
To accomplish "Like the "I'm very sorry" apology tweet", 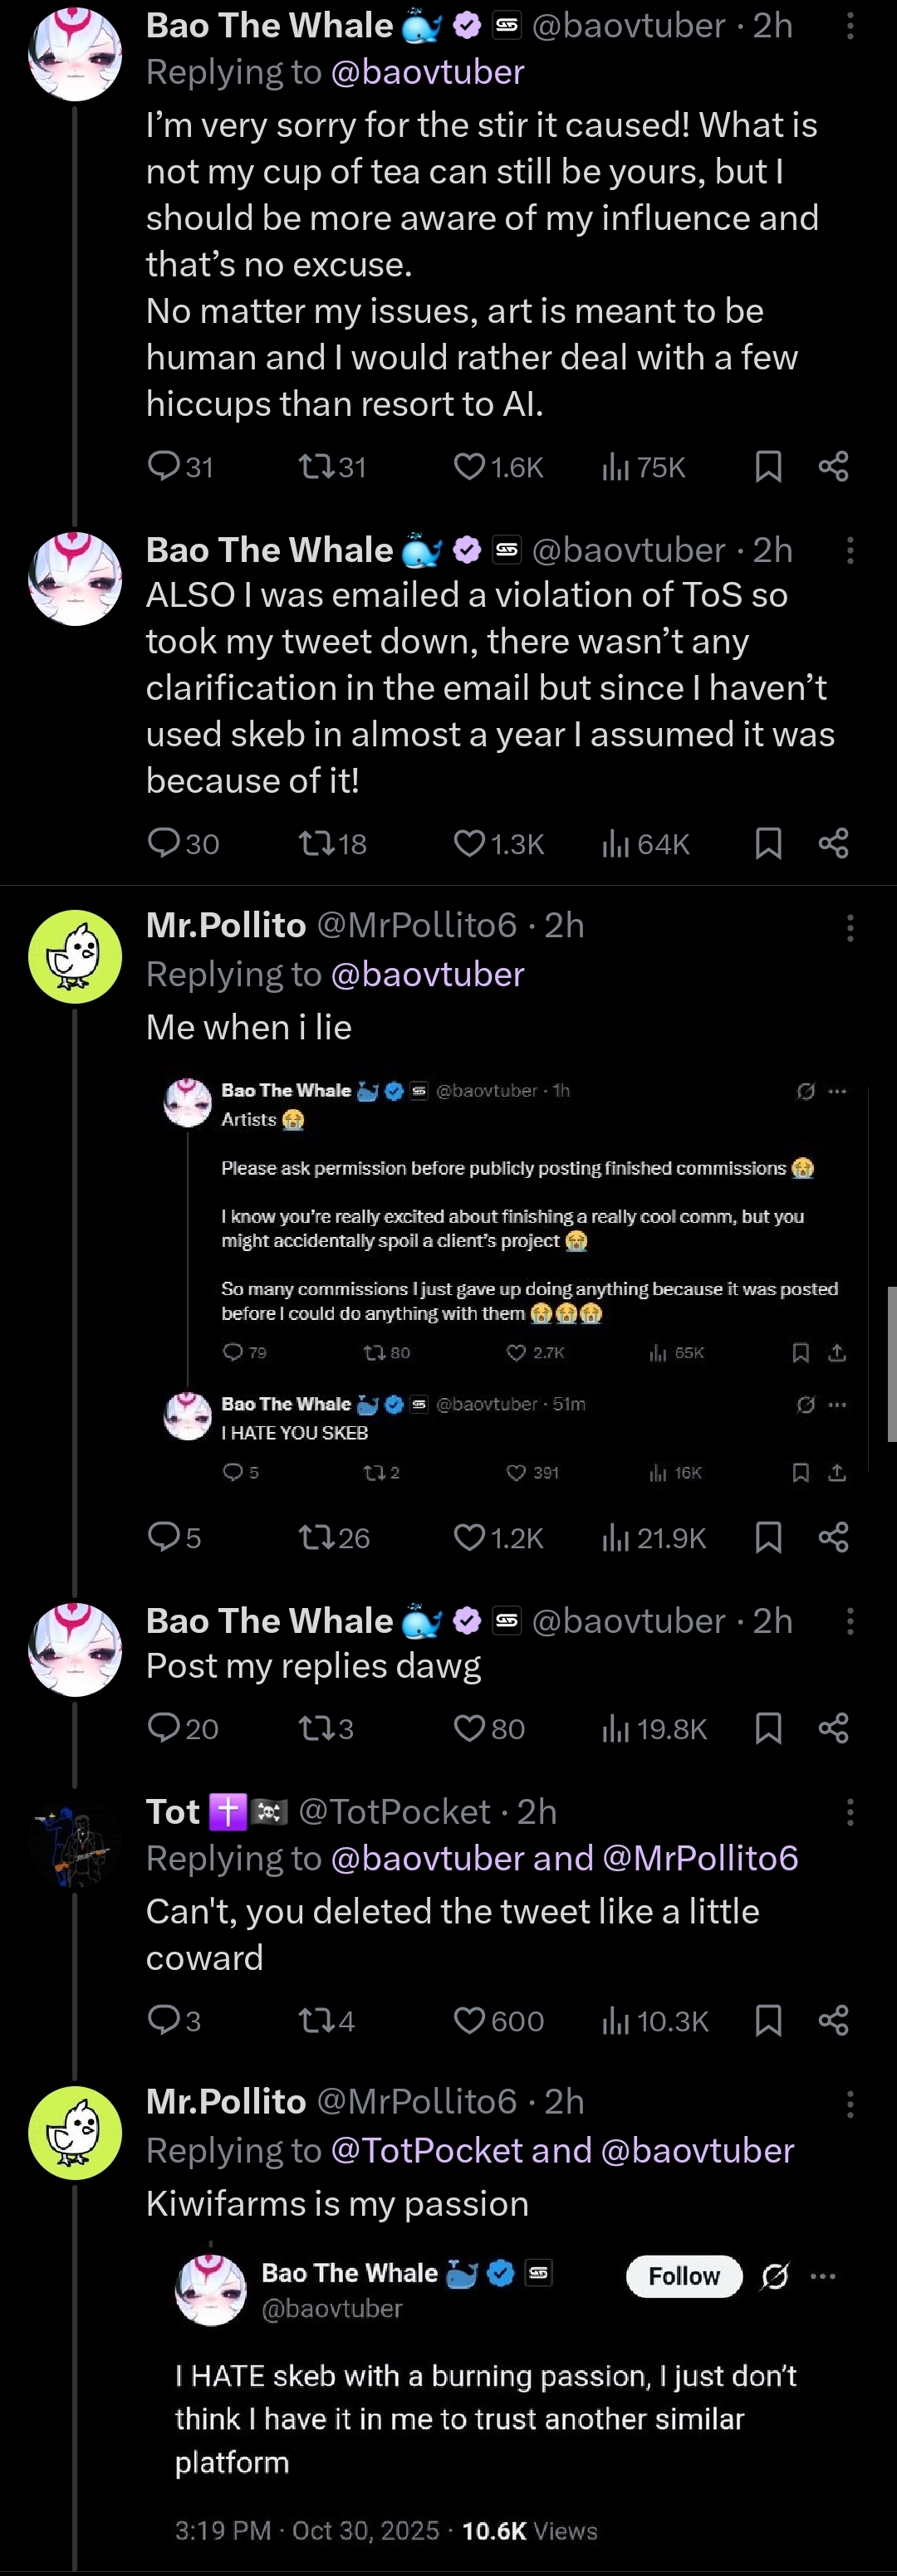I will pos(469,467).
